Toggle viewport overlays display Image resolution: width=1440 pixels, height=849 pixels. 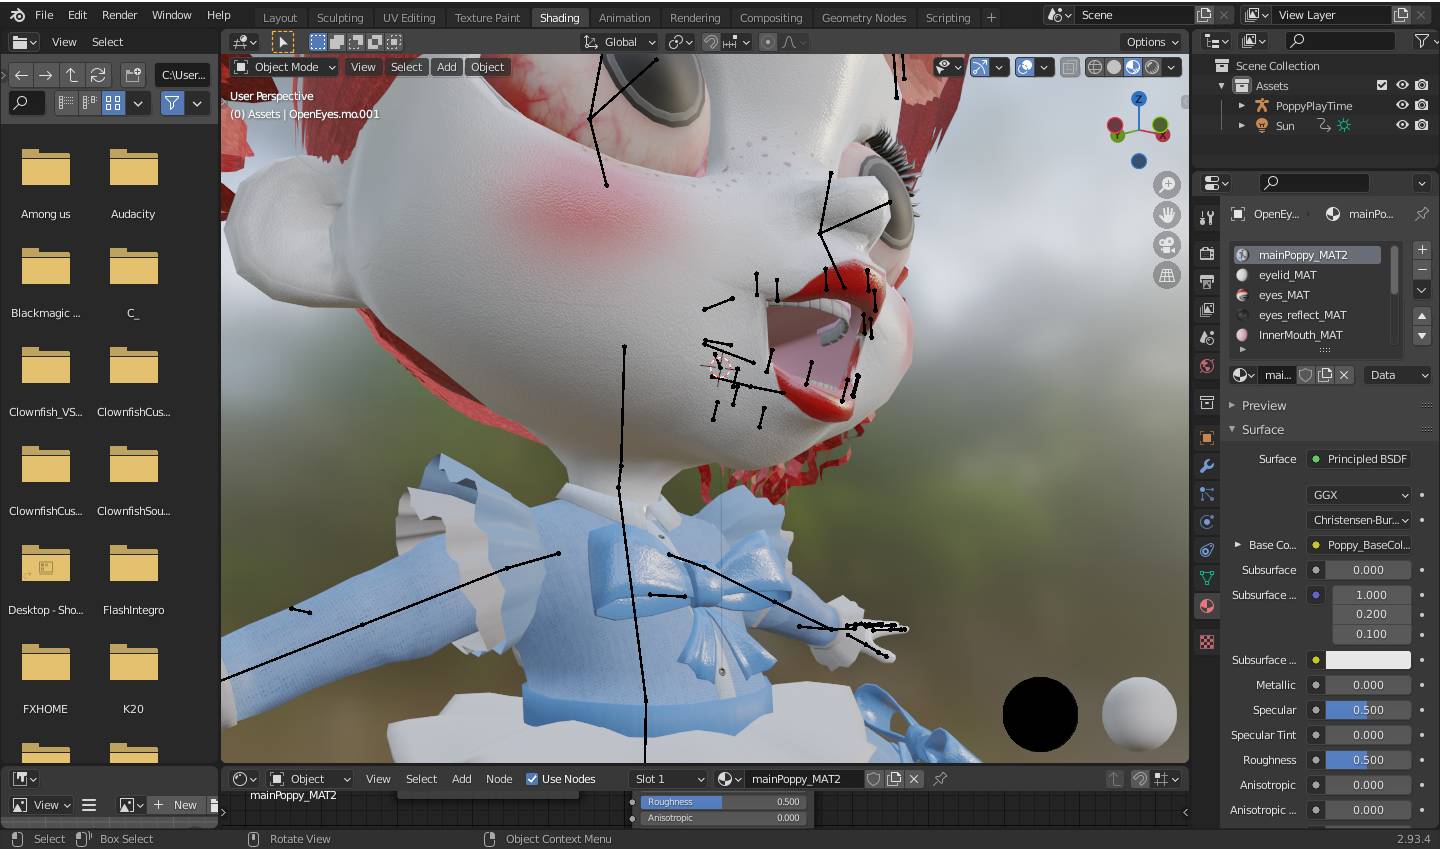point(1025,67)
